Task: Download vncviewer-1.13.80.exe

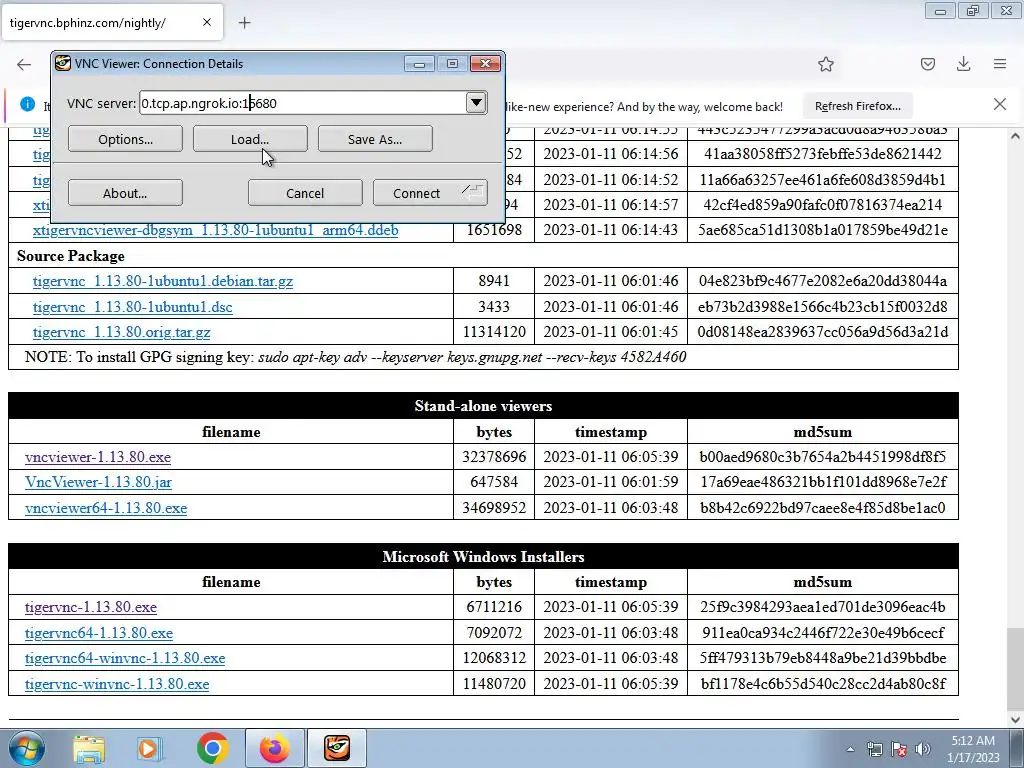Action: click(98, 457)
